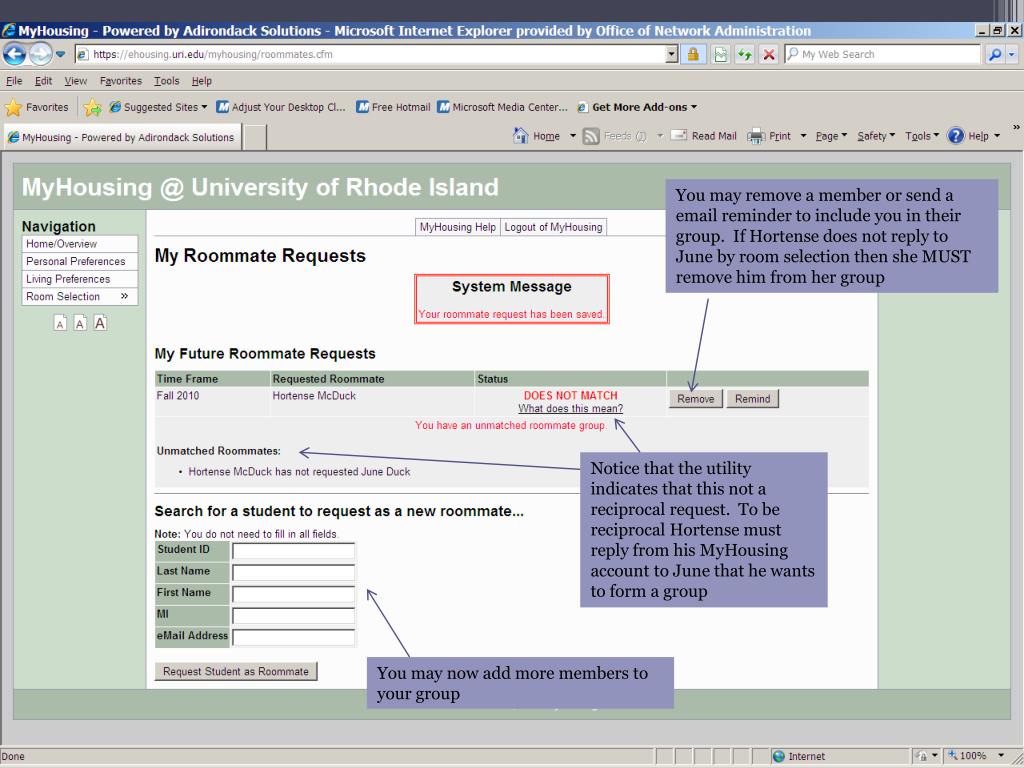
Task: Choose the largest font size A icon
Action: (100, 323)
